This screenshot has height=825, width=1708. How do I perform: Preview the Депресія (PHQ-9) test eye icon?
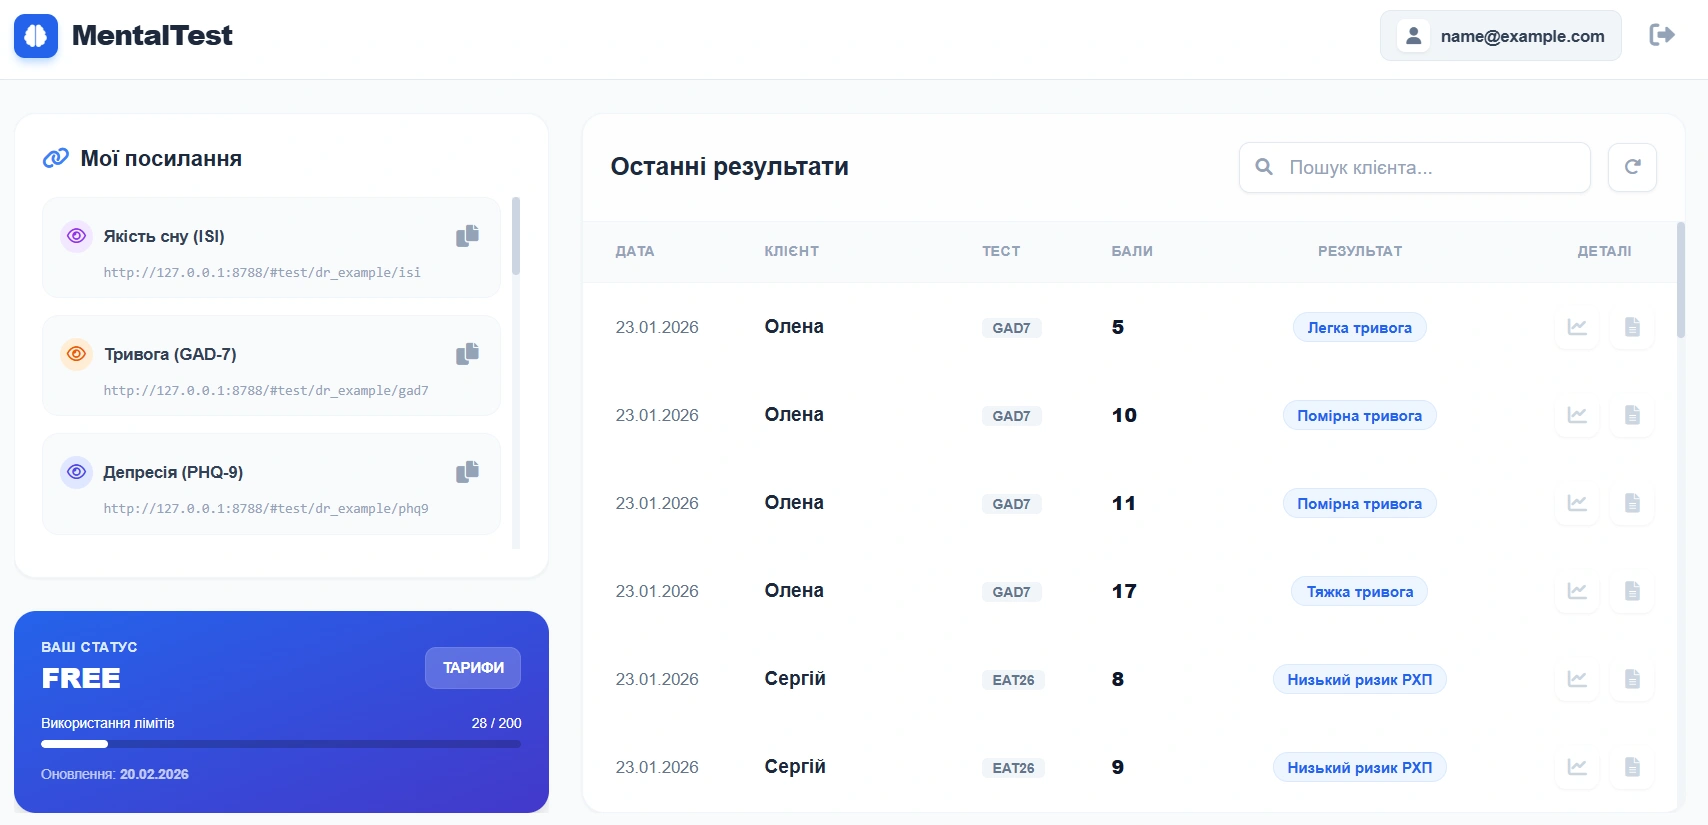pyautogui.click(x=76, y=472)
